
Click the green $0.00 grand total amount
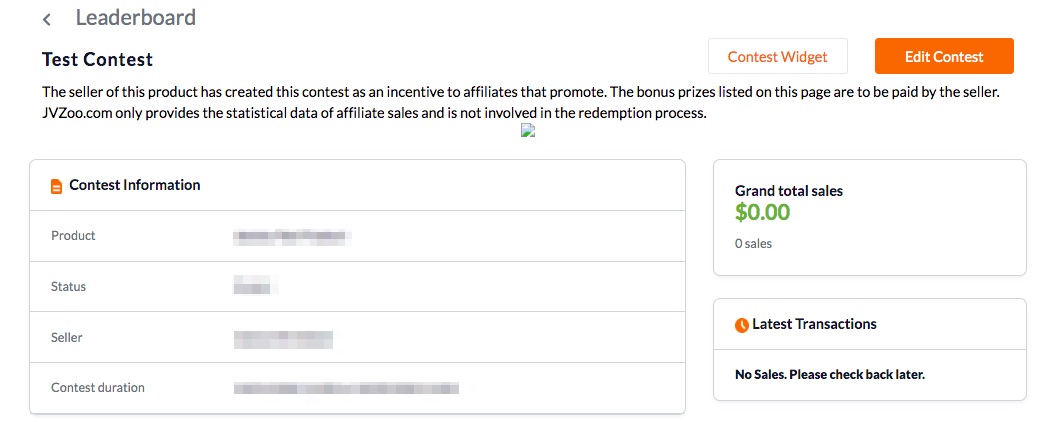[x=763, y=212]
